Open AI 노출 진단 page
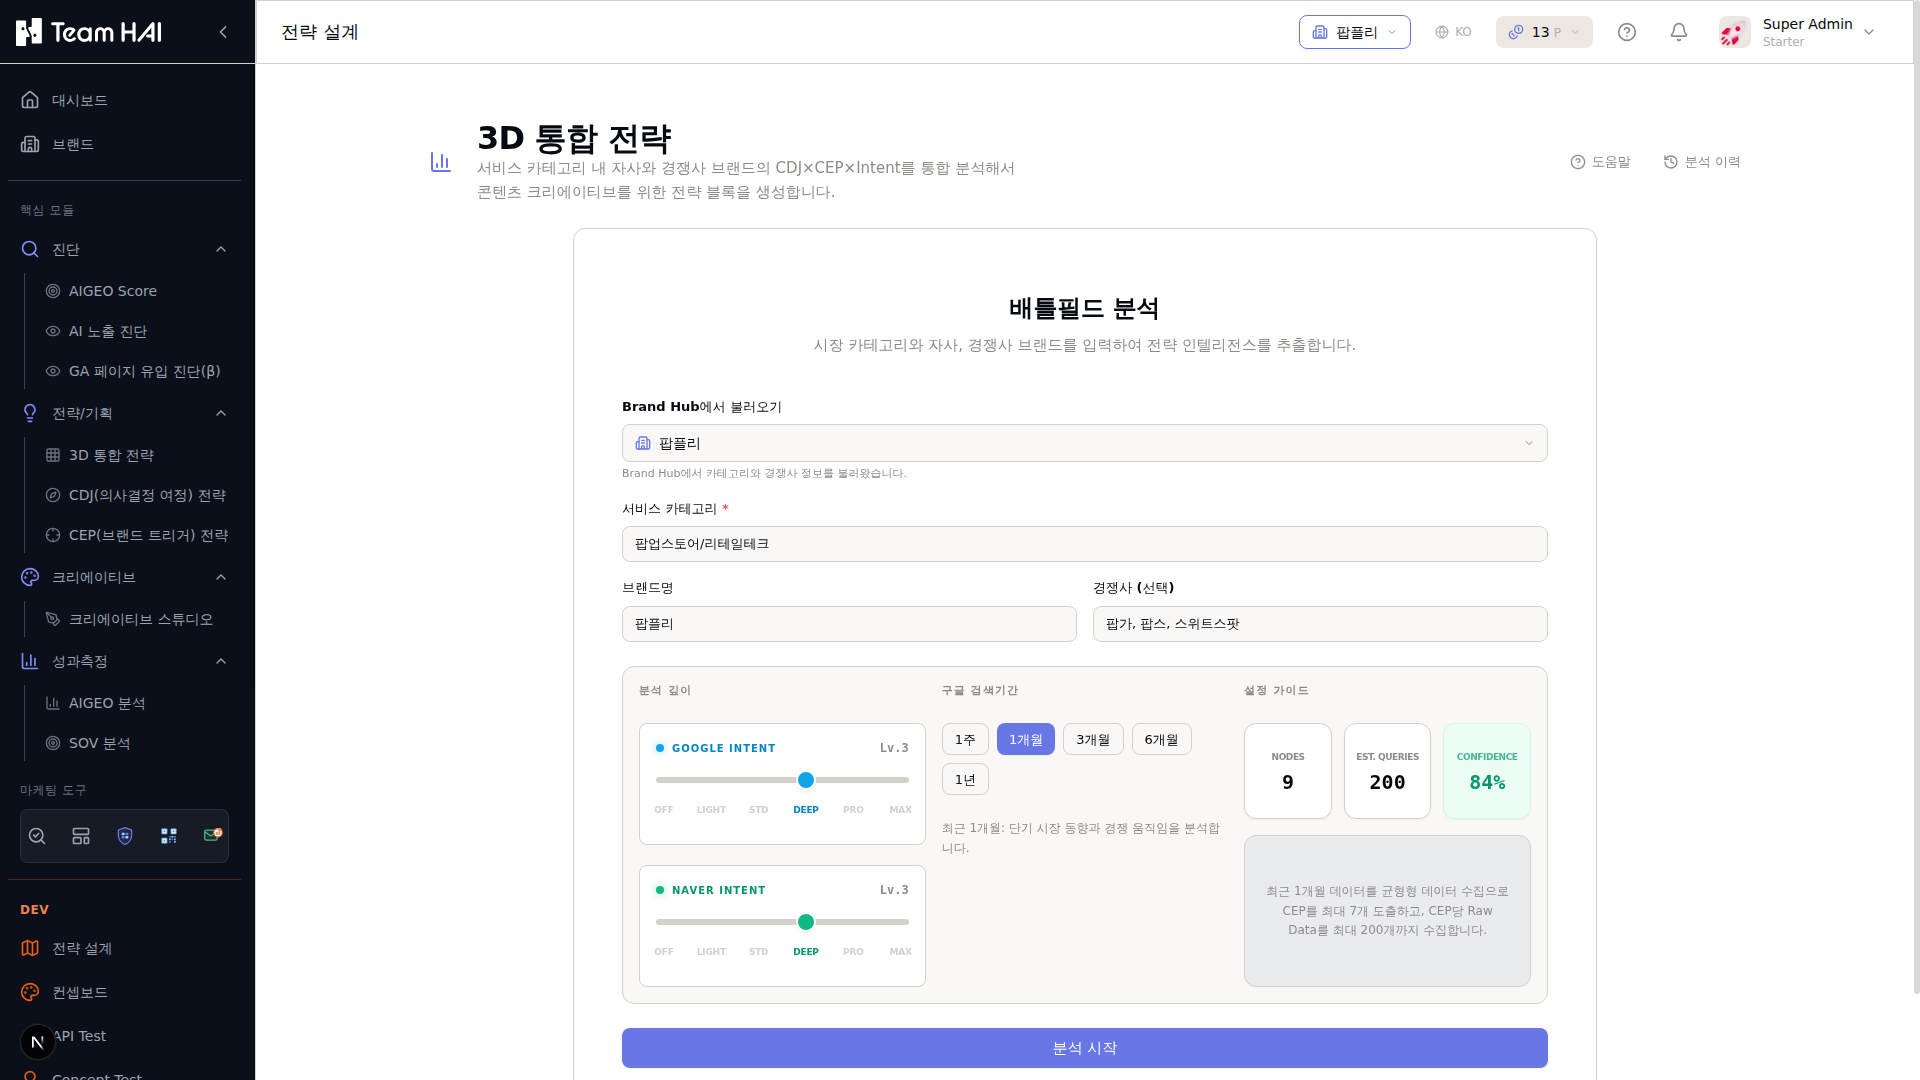 107,331
